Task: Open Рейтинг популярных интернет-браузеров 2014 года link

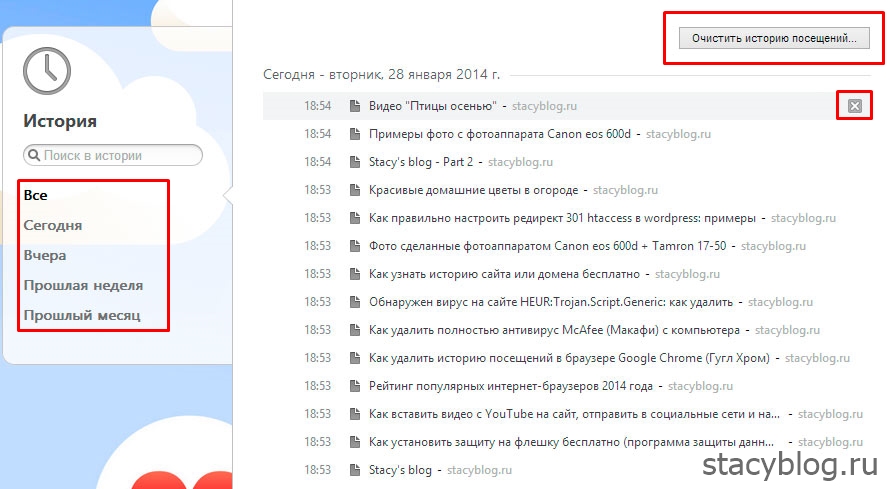Action: click(x=511, y=386)
